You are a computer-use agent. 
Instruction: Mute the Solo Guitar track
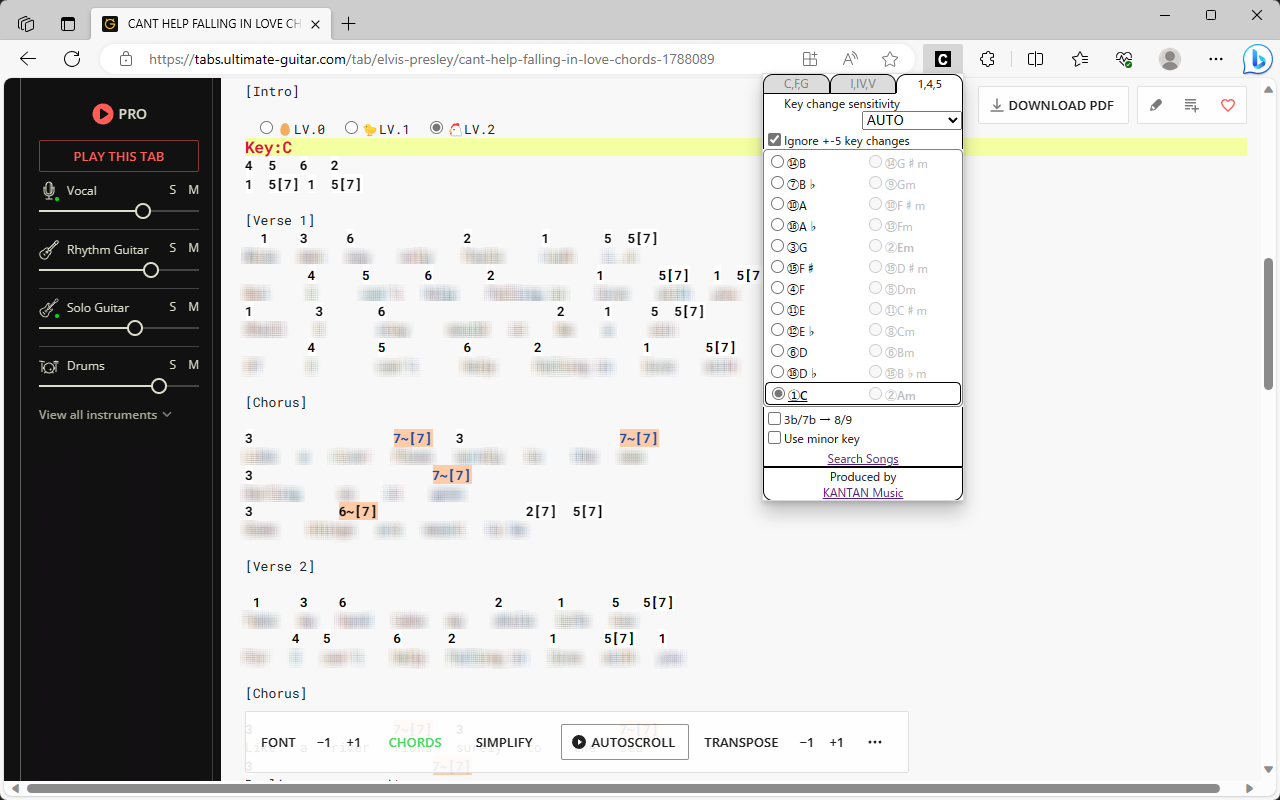[194, 306]
